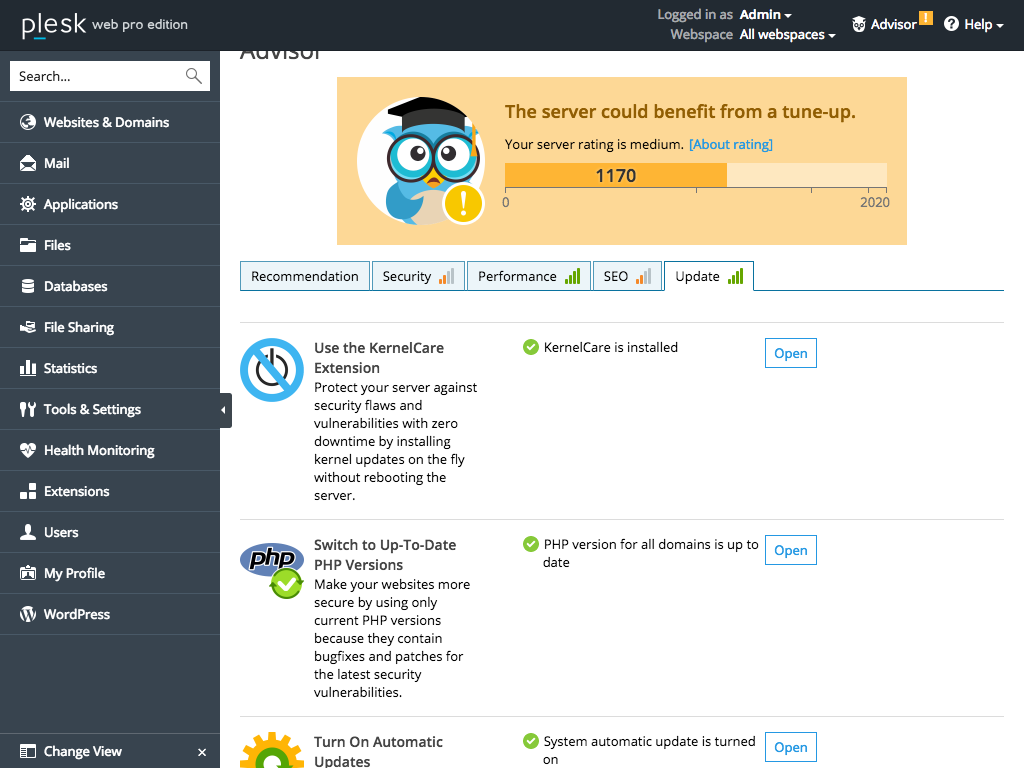Click the KernelCare extension icon
Image resolution: width=1024 pixels, height=768 pixels.
pyautogui.click(x=271, y=370)
